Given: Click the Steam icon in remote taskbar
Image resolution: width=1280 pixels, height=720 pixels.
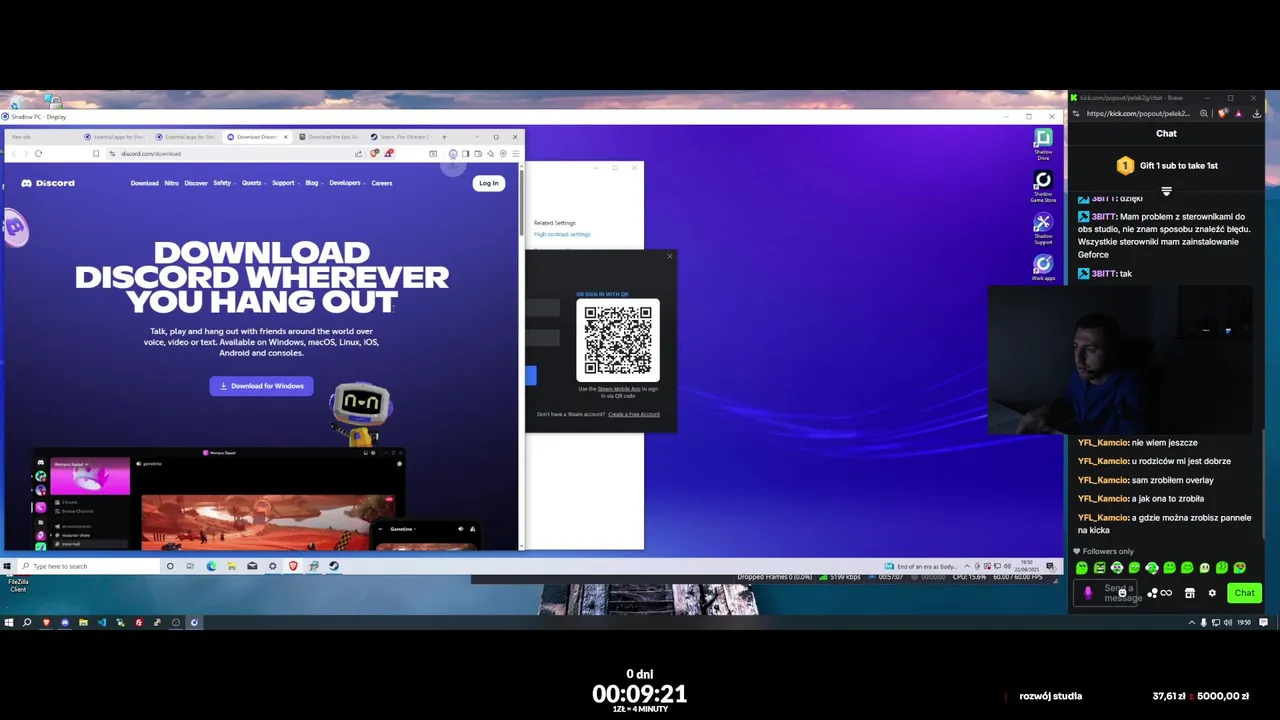Looking at the screenshot, I should pyautogui.click(x=334, y=566).
